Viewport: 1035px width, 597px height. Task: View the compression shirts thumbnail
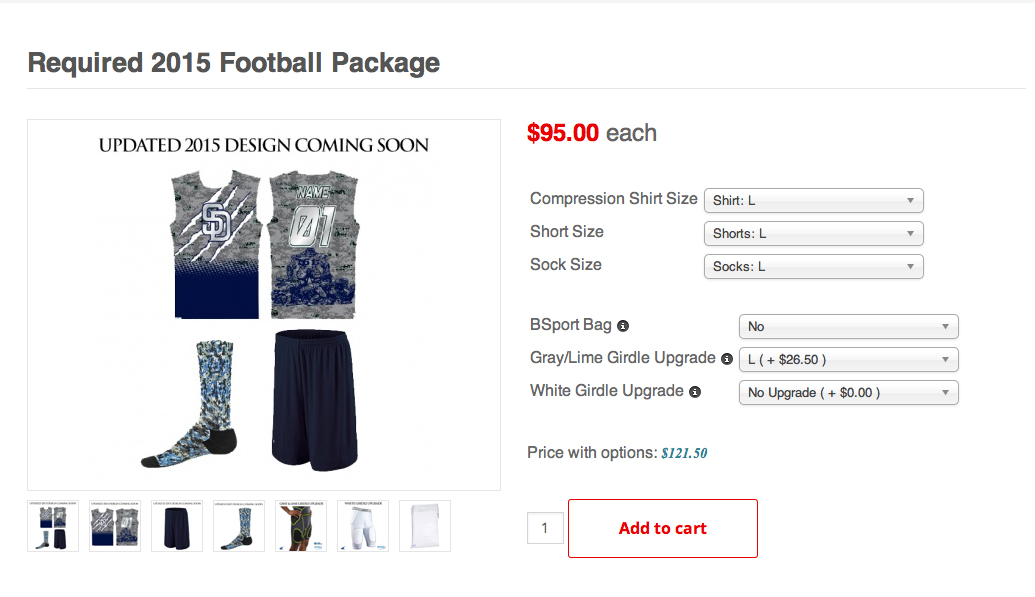click(115, 526)
